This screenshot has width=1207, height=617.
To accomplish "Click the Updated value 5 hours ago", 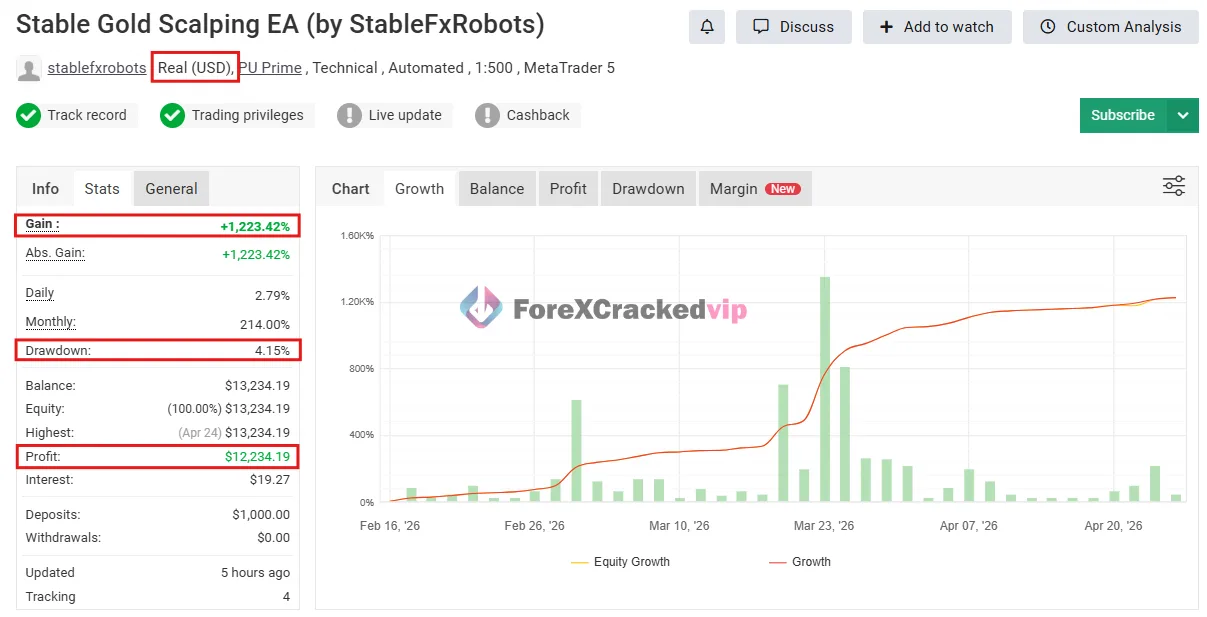I will [256, 573].
